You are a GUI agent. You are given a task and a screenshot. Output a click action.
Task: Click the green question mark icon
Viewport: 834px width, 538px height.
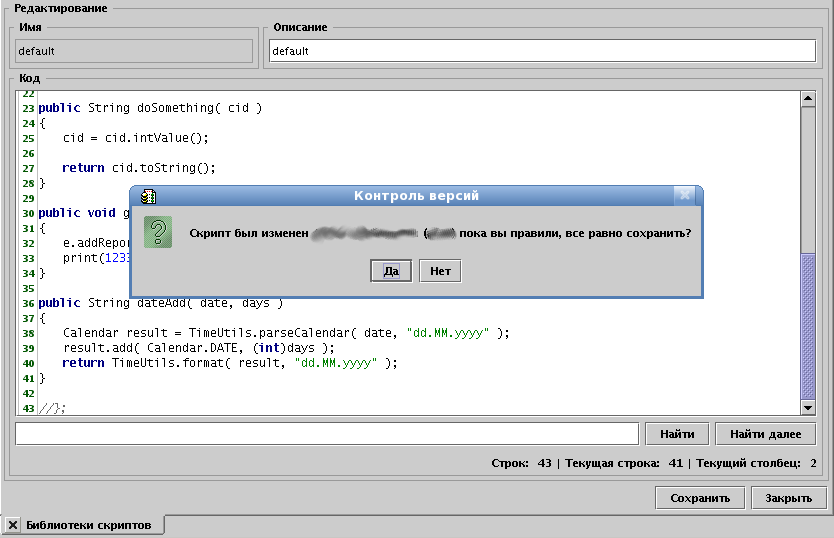point(158,232)
